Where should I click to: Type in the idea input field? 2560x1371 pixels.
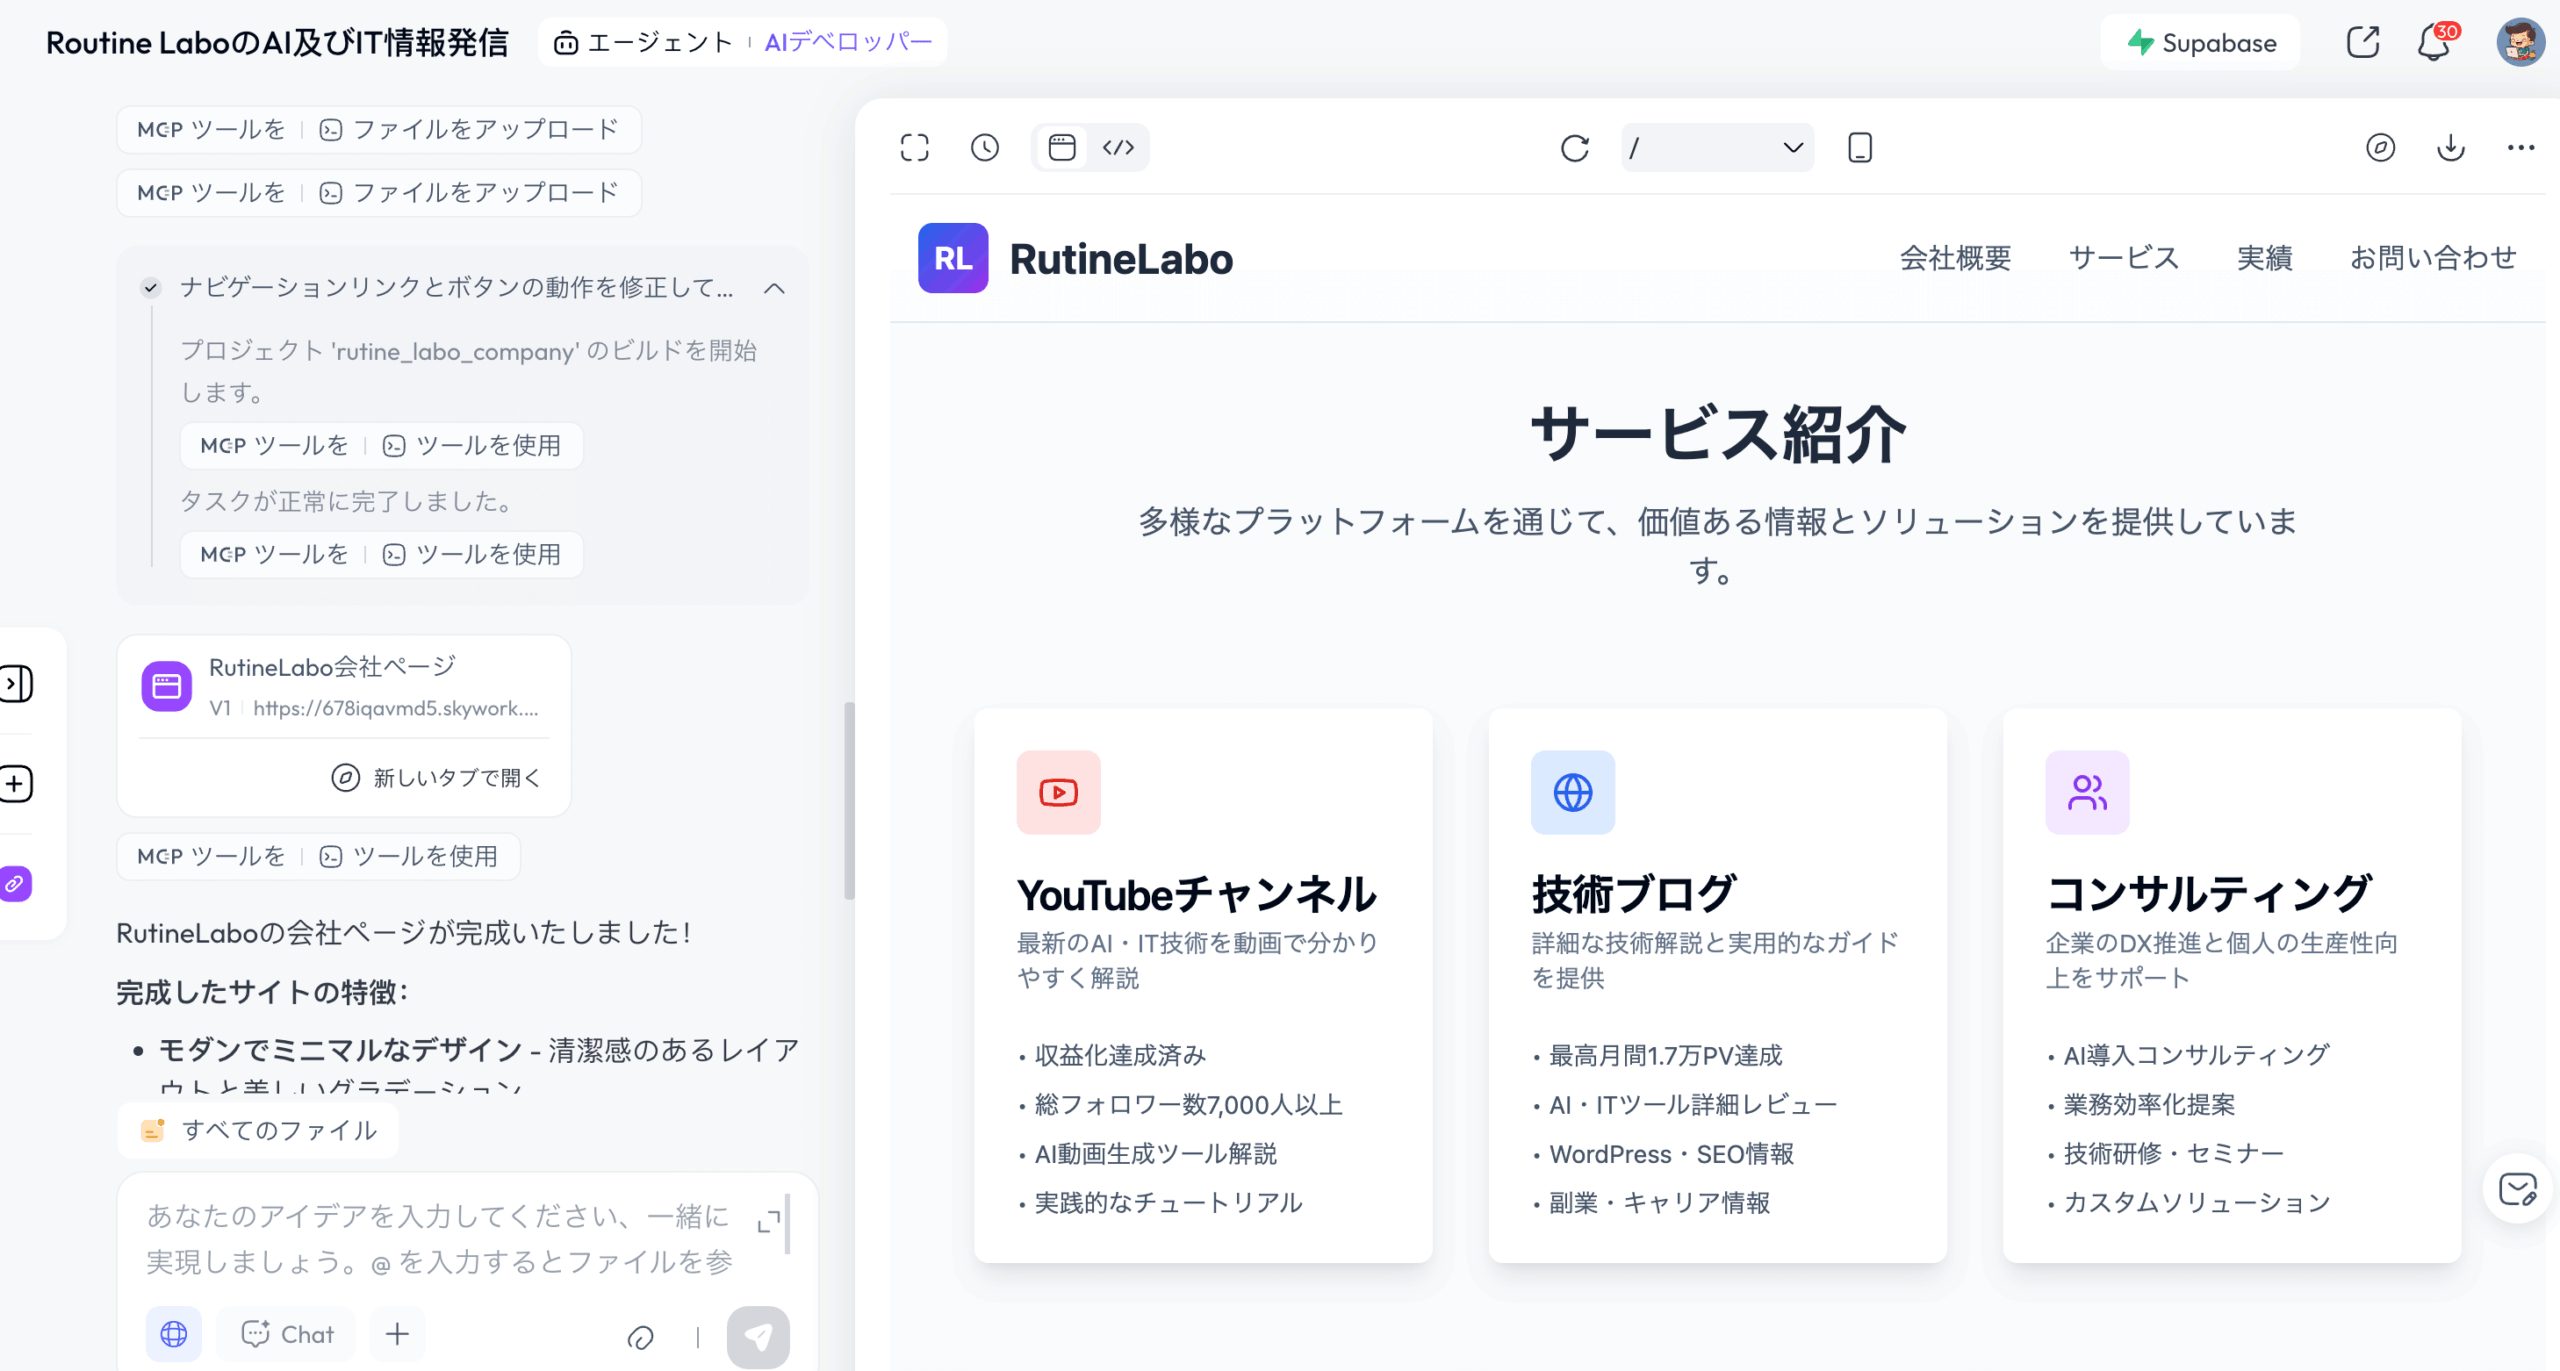click(440, 1240)
